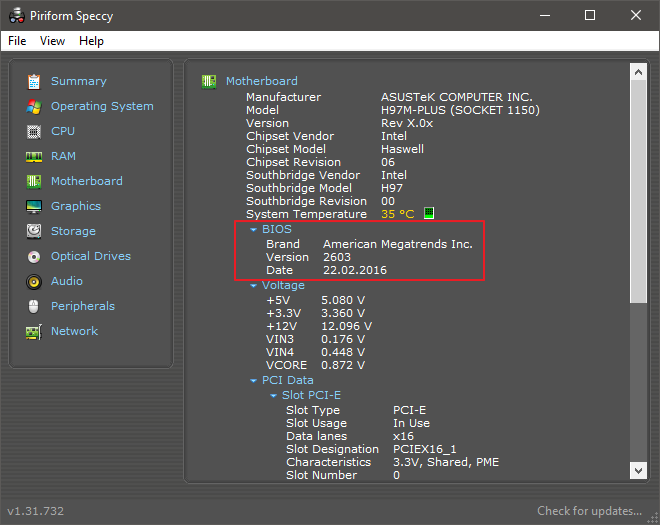Minimize the Speccy window
This screenshot has height=525, width=660.
(x=545, y=16)
